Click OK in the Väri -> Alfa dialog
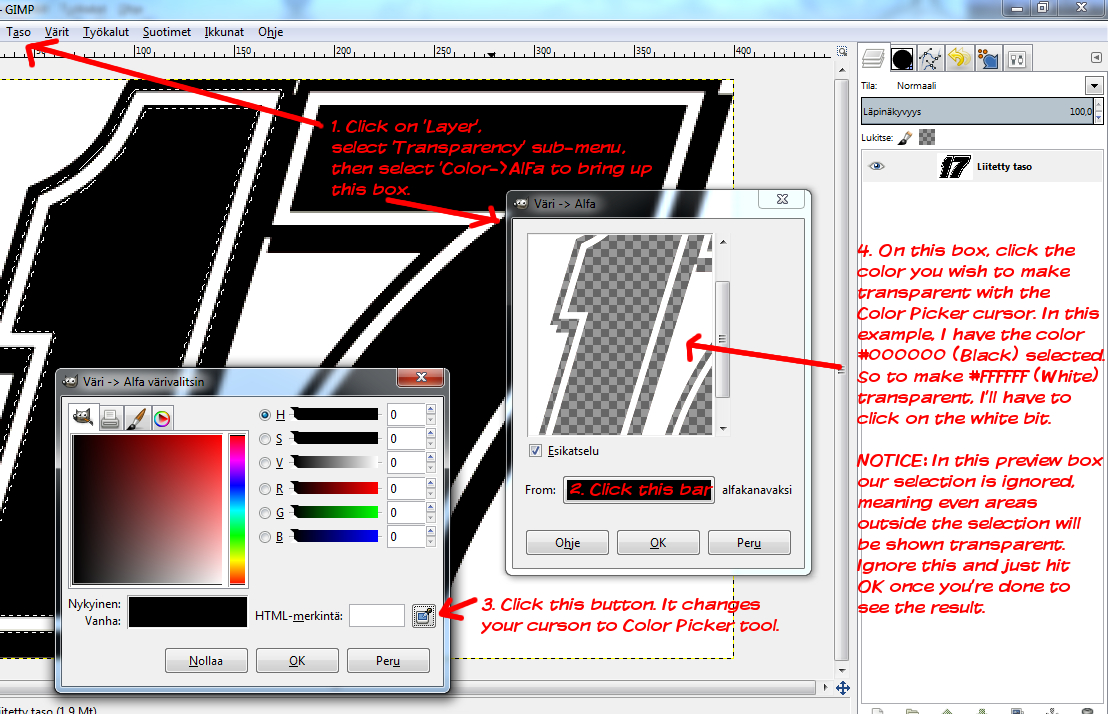This screenshot has height=714, width=1108. click(658, 543)
